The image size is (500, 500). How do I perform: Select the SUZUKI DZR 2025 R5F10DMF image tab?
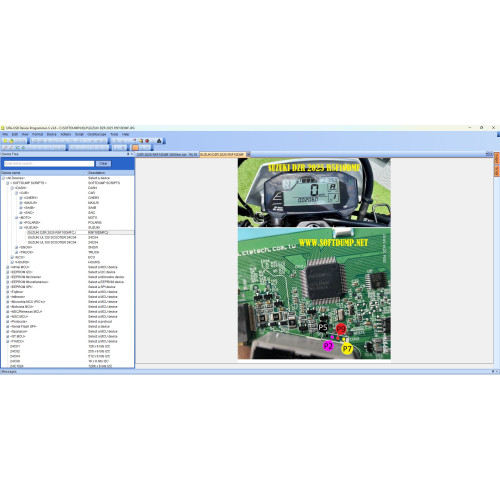tap(222, 155)
